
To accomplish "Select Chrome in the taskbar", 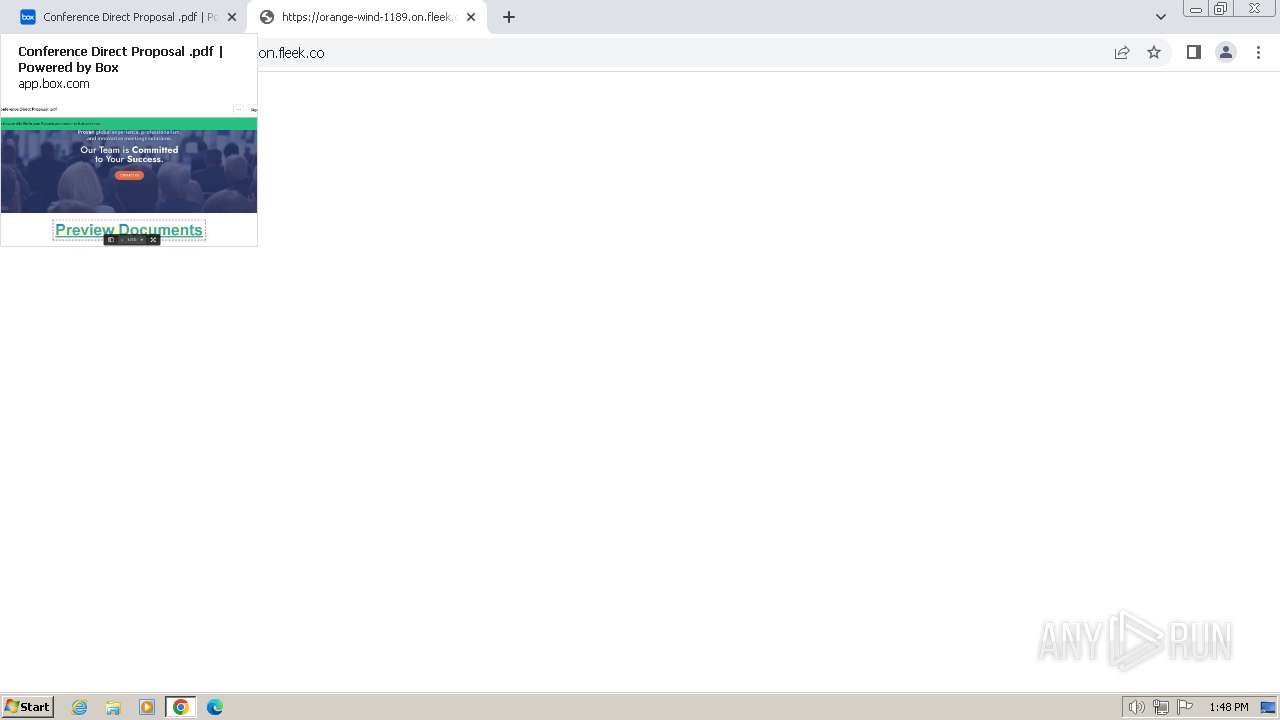I will click(x=181, y=707).
